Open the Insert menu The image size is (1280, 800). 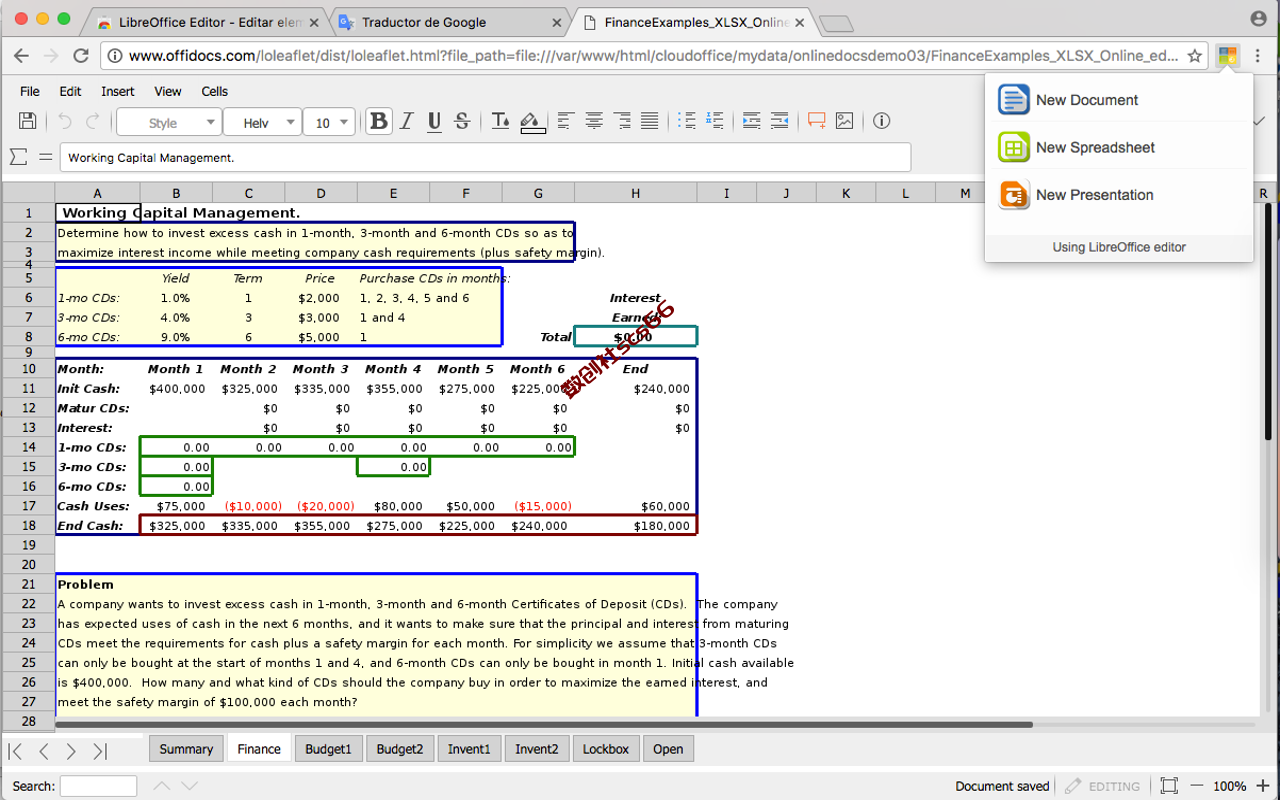118,91
